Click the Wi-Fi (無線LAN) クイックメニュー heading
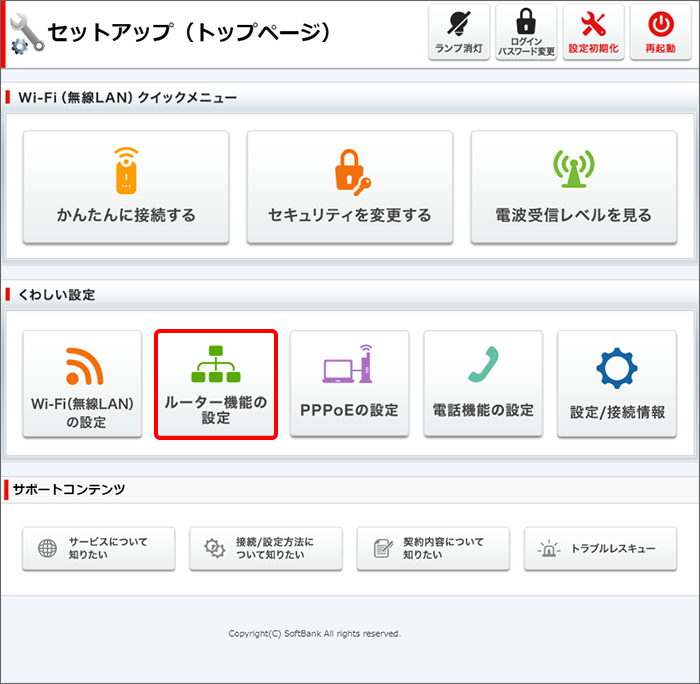Viewport: 700px width, 684px height. click(x=127, y=97)
